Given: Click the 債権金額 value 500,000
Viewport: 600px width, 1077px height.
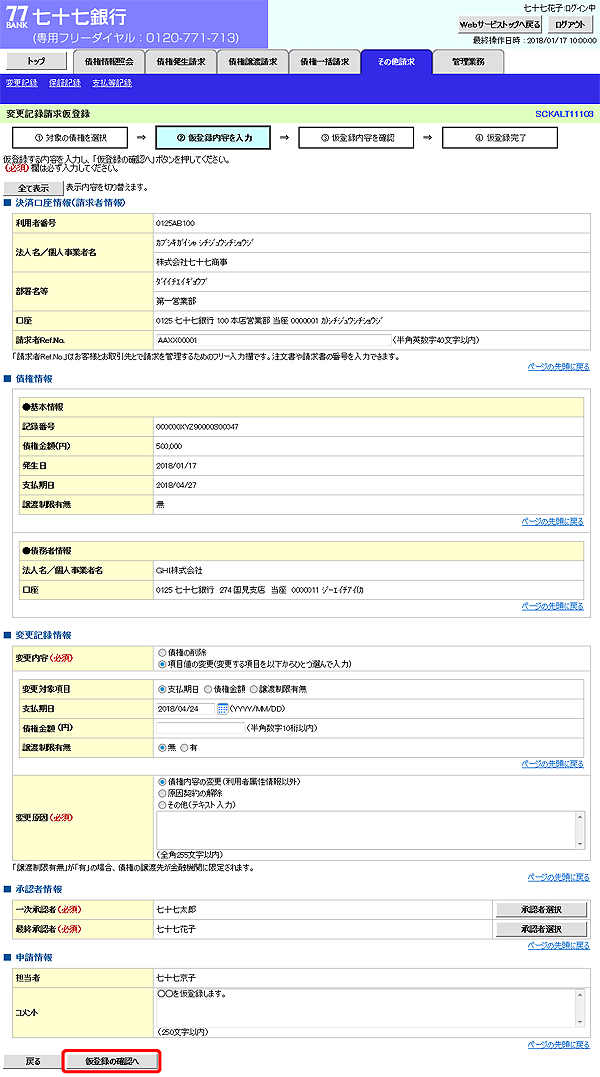Looking at the screenshot, I should tap(170, 446).
